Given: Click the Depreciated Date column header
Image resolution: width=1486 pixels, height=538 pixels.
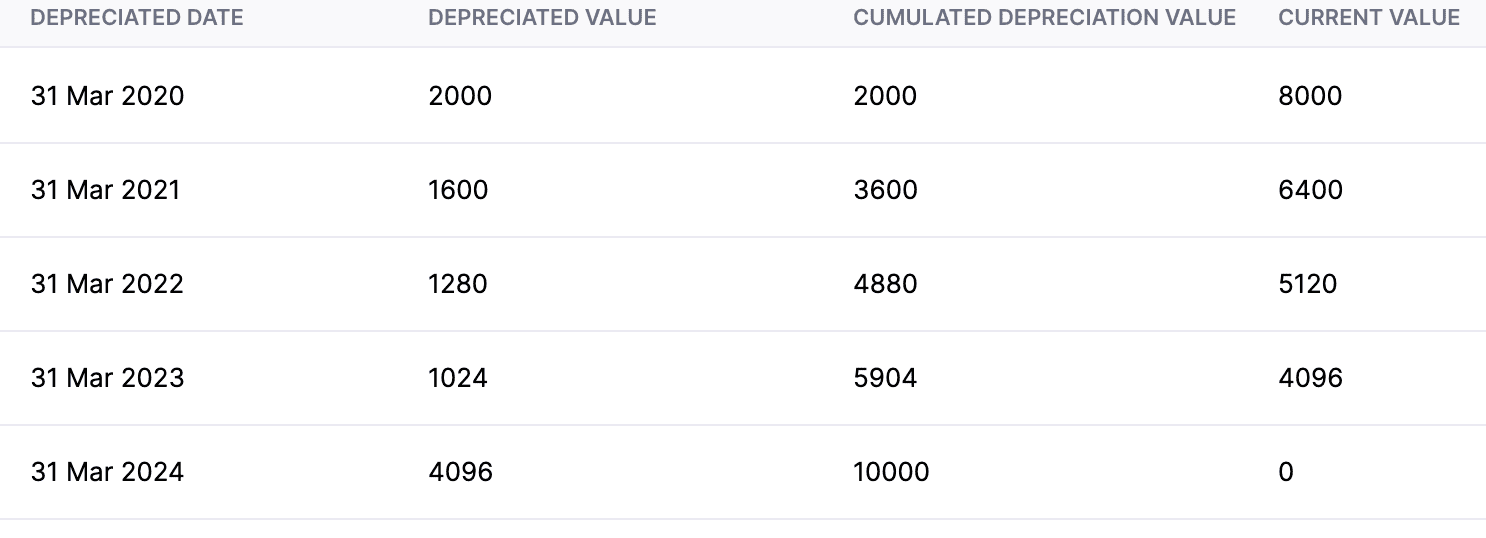Looking at the screenshot, I should [137, 18].
